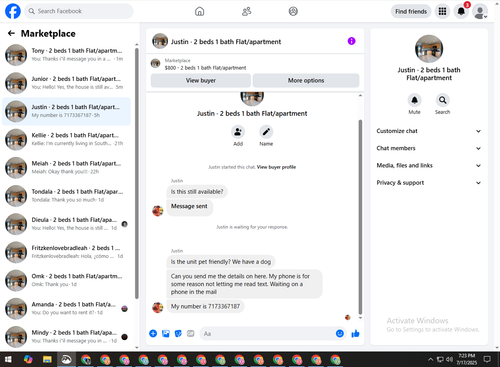Screen dimensions: 500x367
Task: Open the View buyer profile link
Action: click(276, 167)
